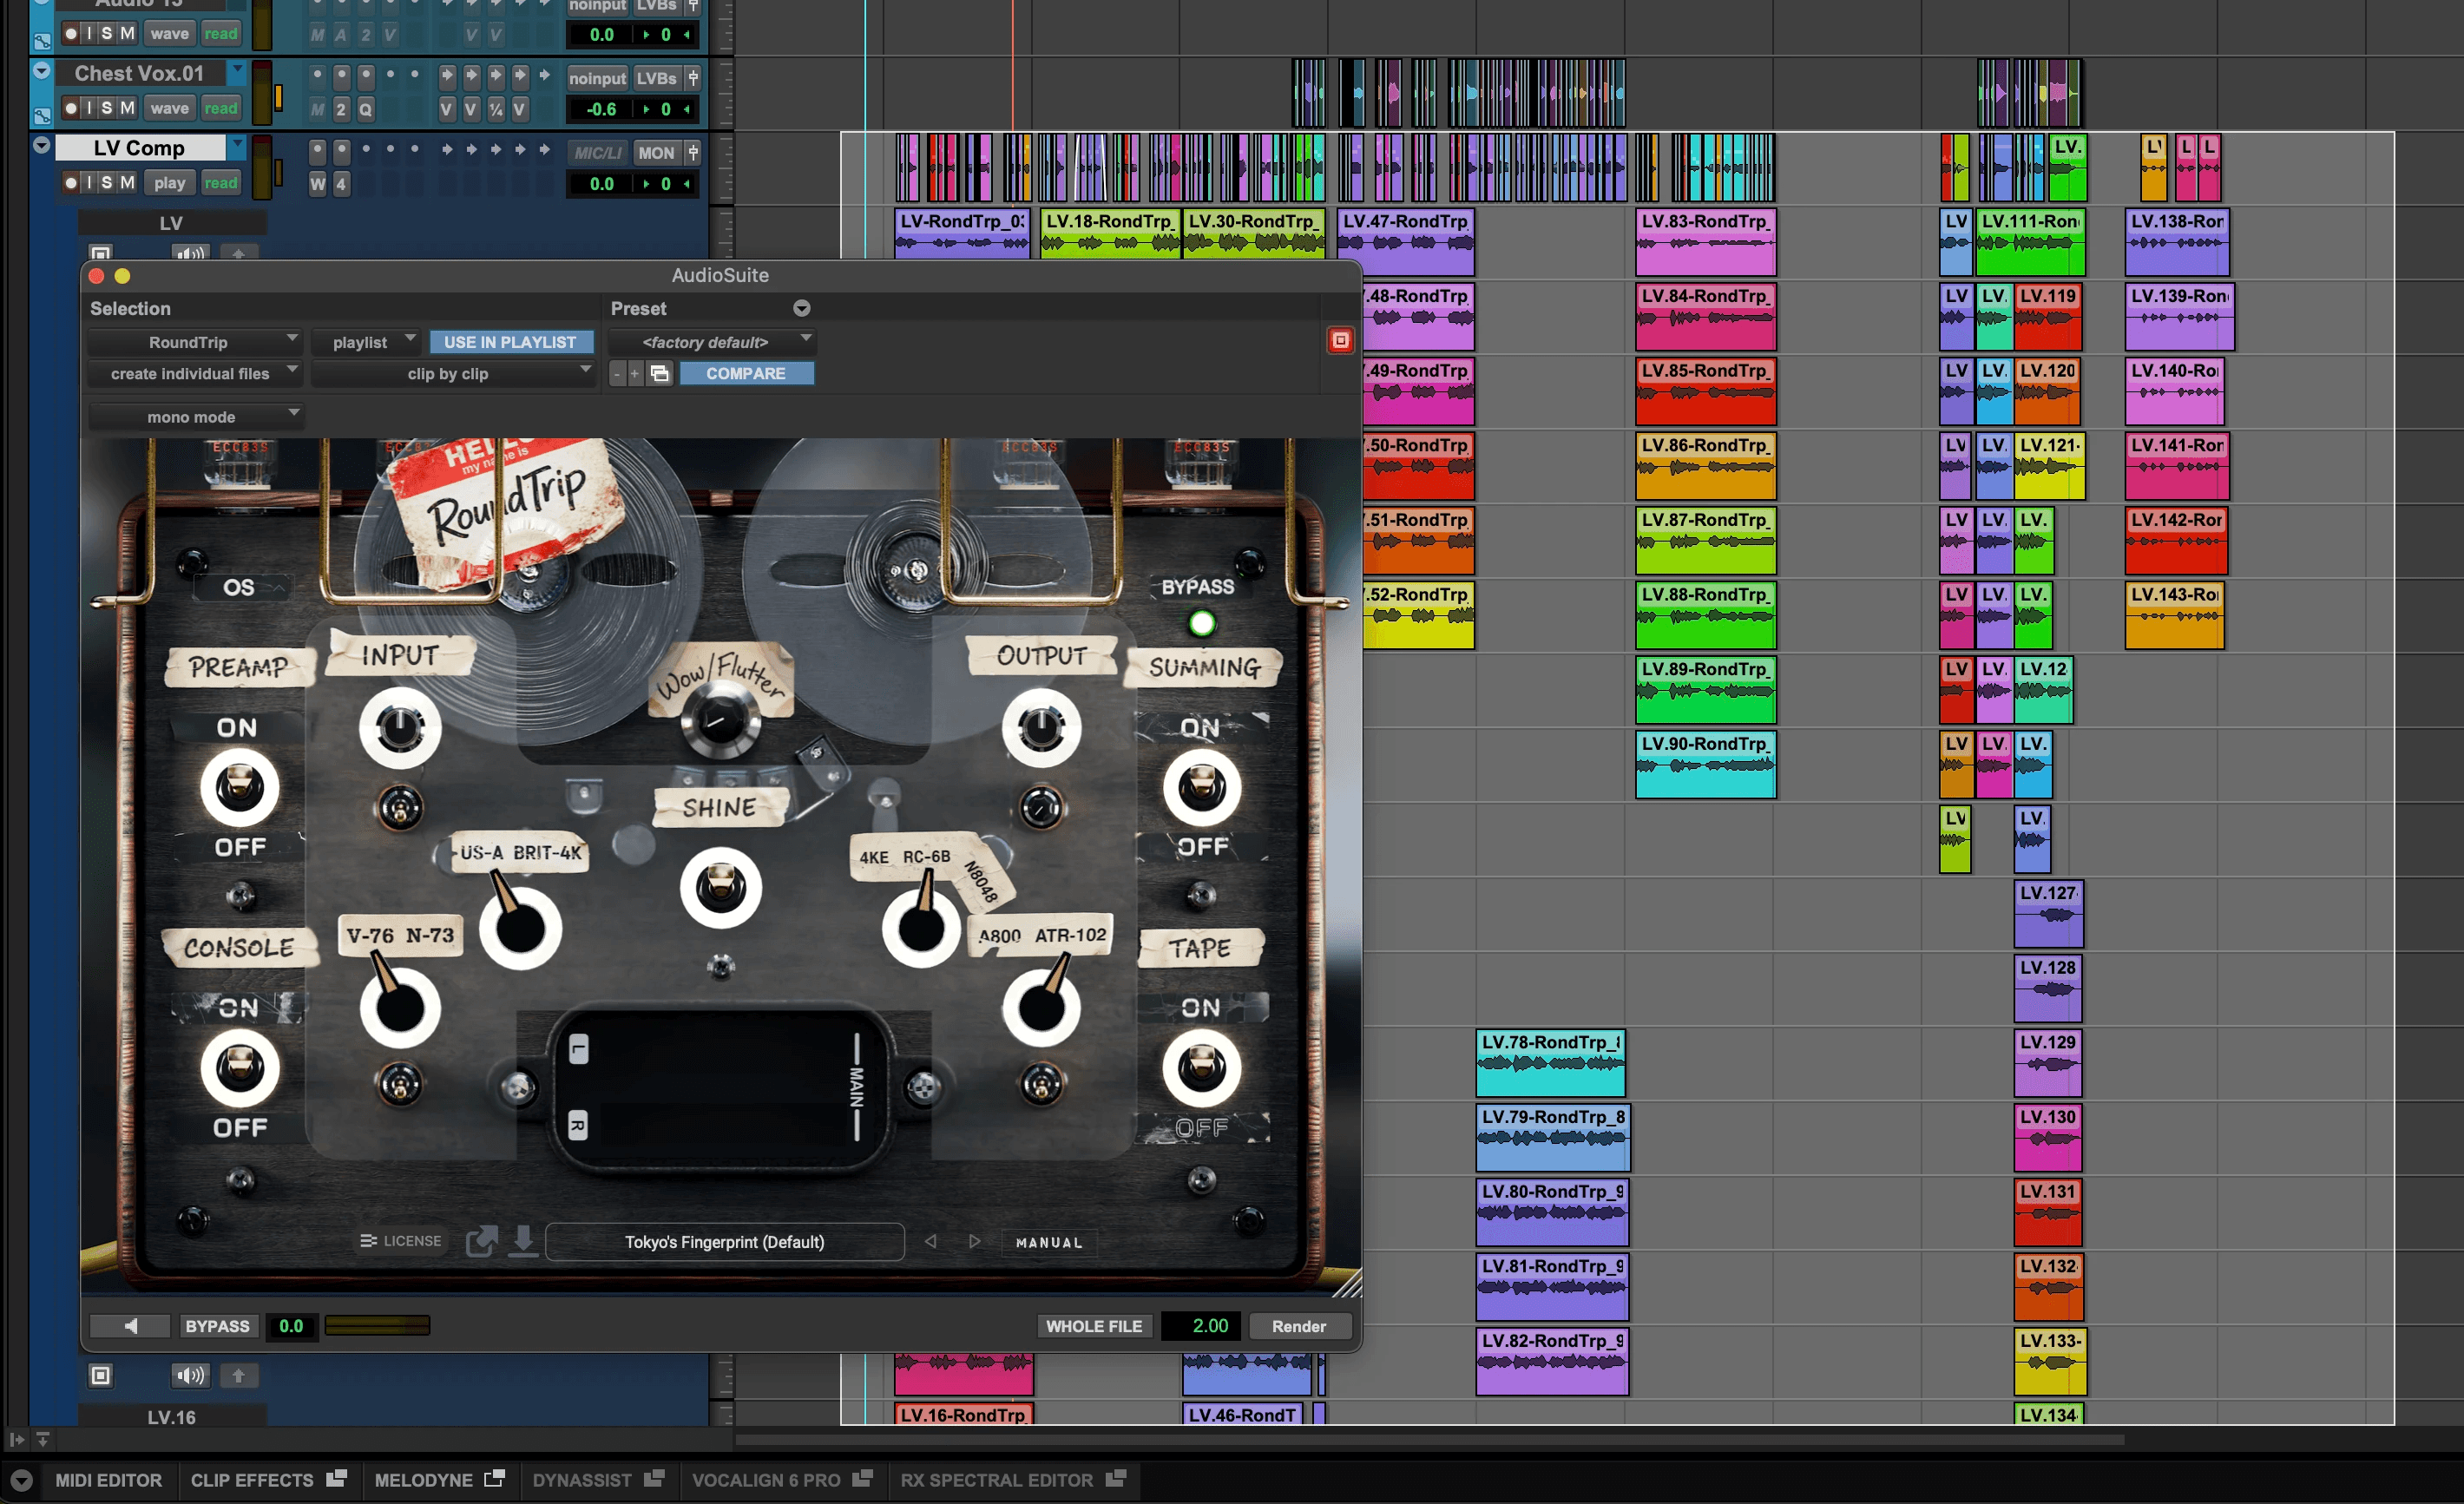This screenshot has width=2464, height=1504.
Task: Click the elastic audio icon on Chest Vox.01
Action: [42, 116]
